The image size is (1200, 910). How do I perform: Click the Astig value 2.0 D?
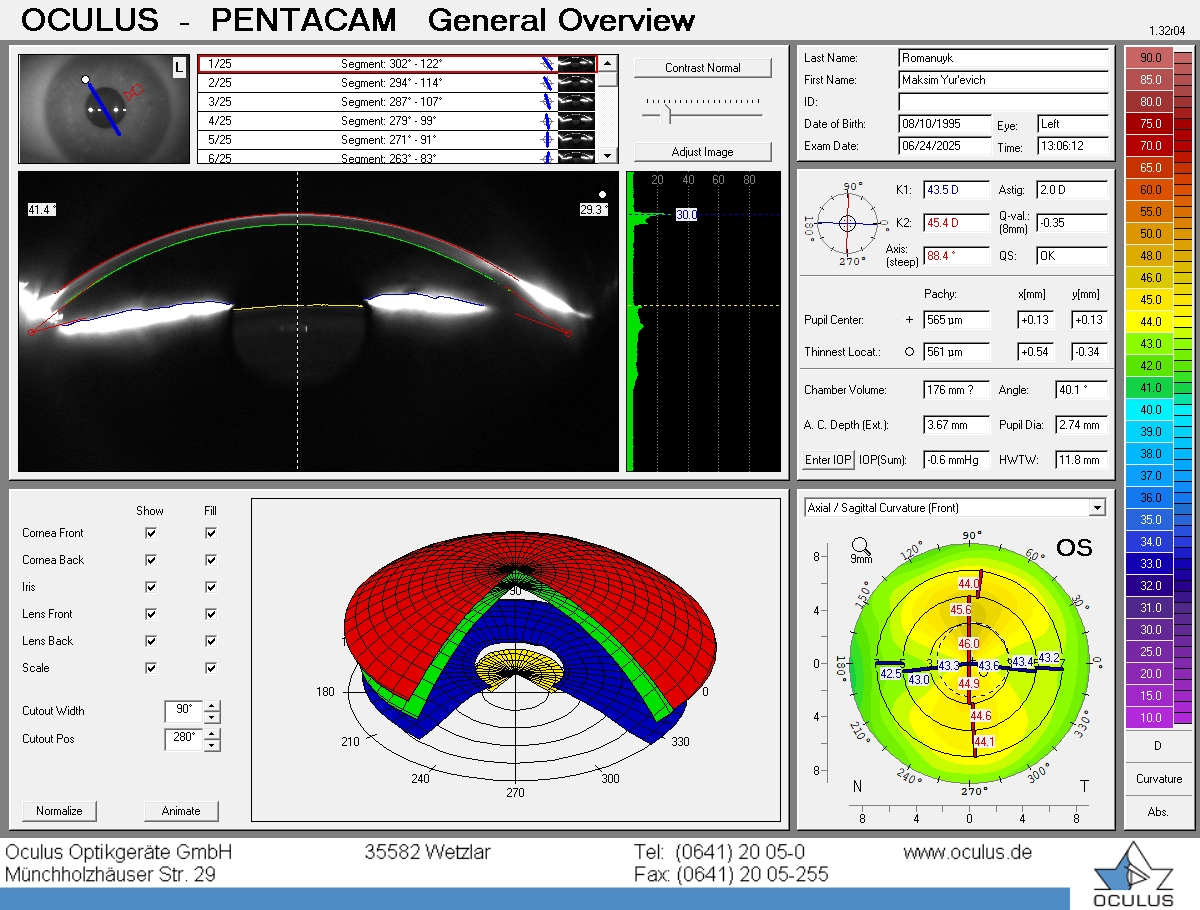pos(1072,190)
